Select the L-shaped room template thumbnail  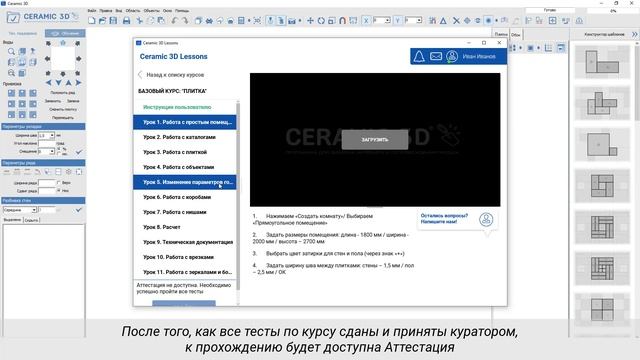pos(602,62)
